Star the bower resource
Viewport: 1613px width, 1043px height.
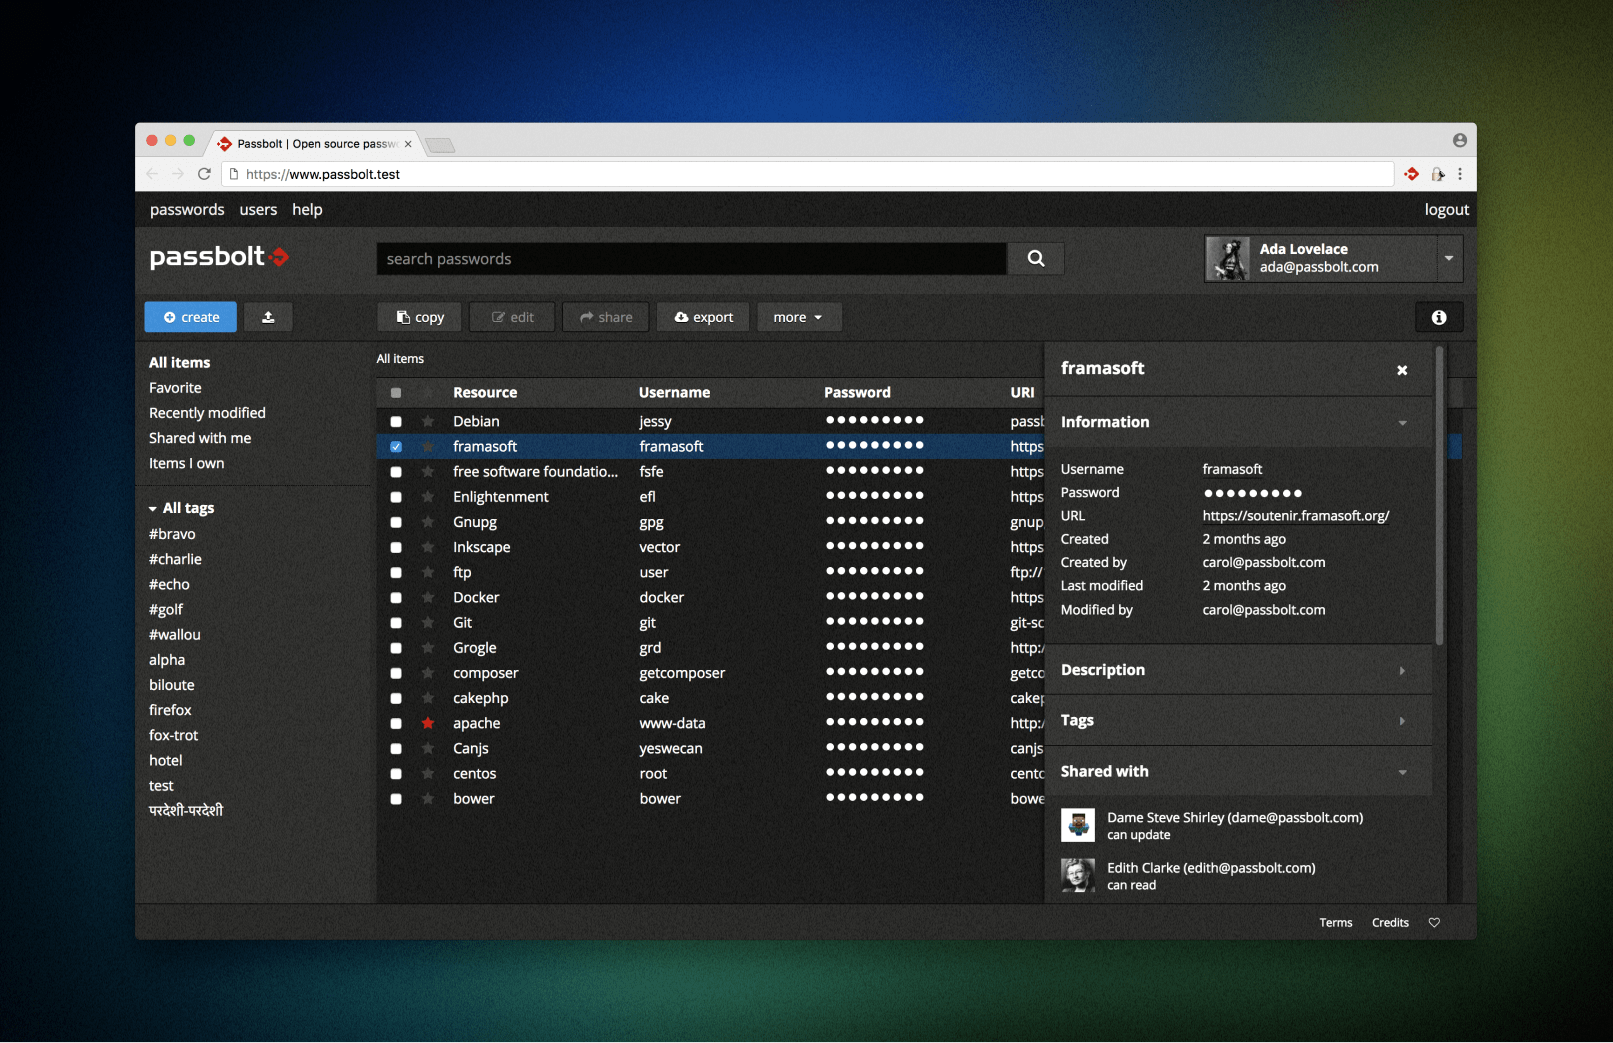428,798
